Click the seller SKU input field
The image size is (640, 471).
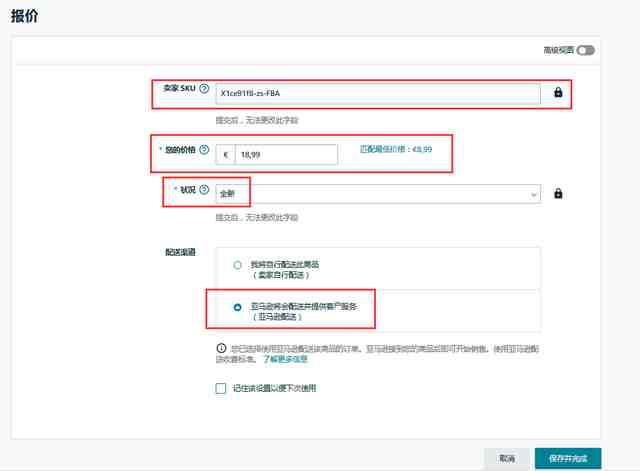tap(378, 93)
